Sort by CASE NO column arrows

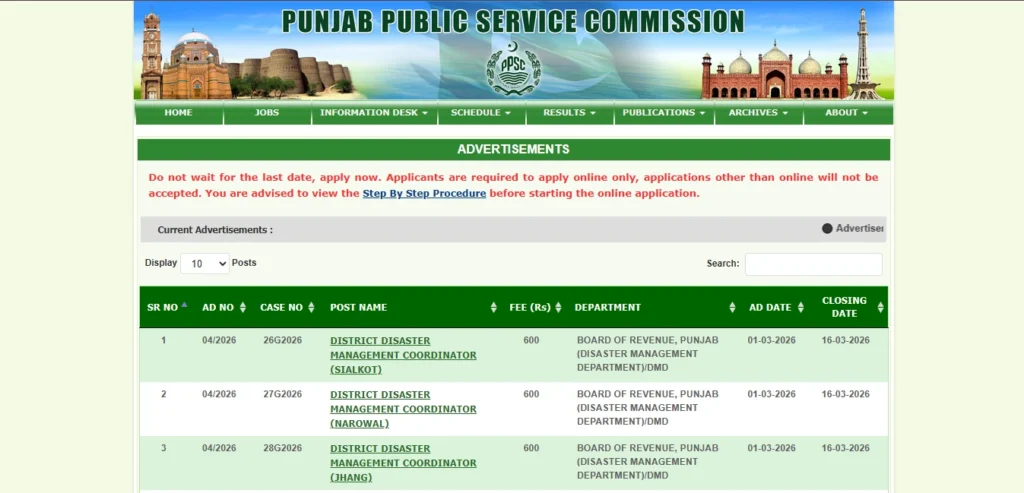click(312, 308)
